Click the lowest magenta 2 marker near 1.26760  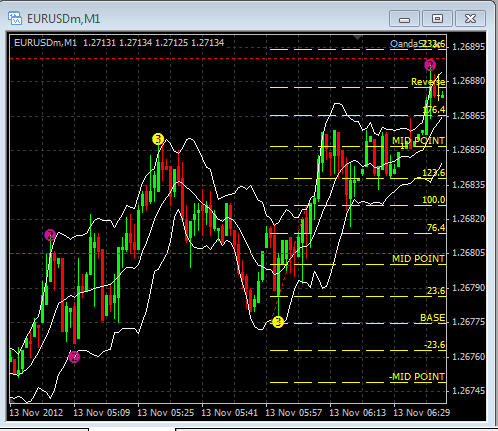coord(74,357)
